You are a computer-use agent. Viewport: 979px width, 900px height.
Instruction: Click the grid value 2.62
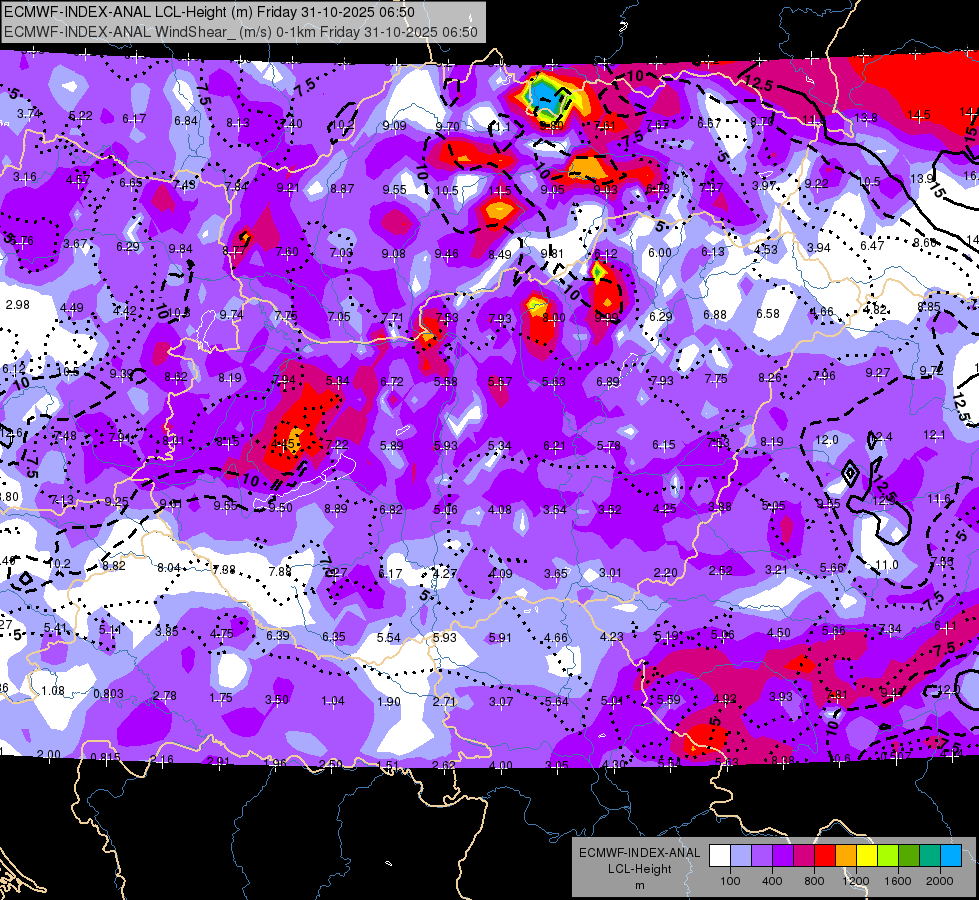(445, 765)
